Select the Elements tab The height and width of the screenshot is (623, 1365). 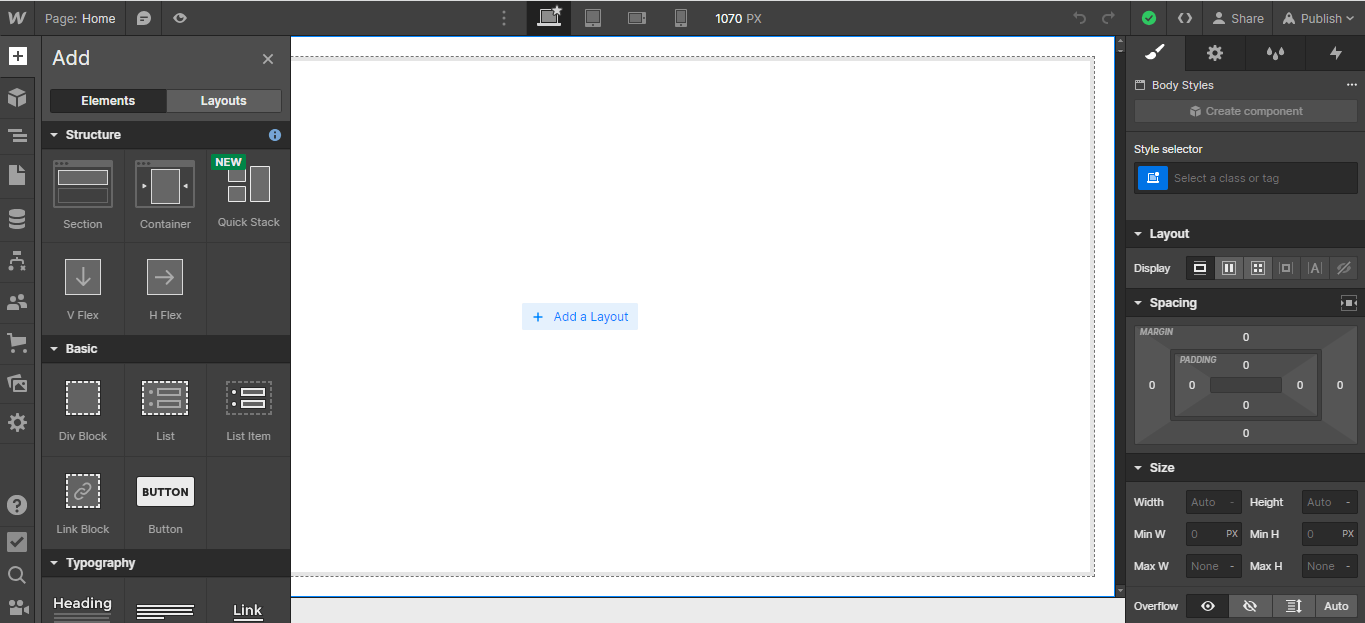tap(108, 101)
